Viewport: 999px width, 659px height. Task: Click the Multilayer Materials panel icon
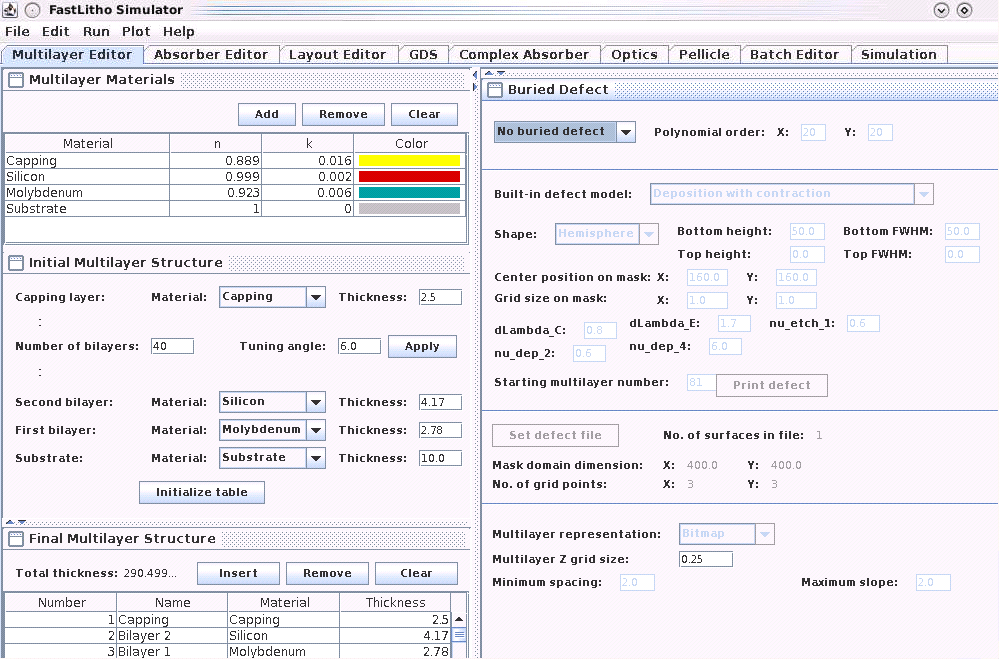17,80
